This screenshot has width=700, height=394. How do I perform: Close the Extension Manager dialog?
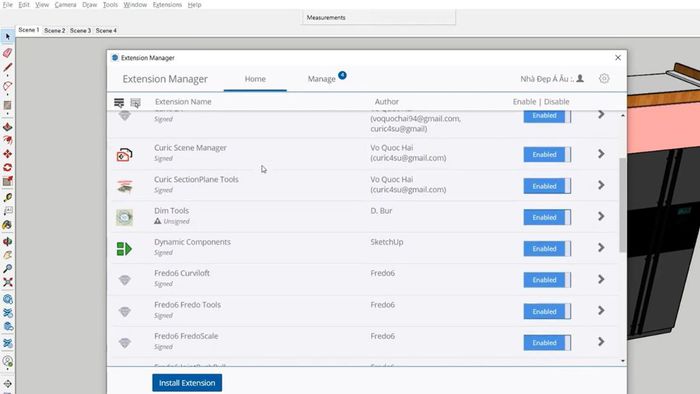[x=618, y=58]
